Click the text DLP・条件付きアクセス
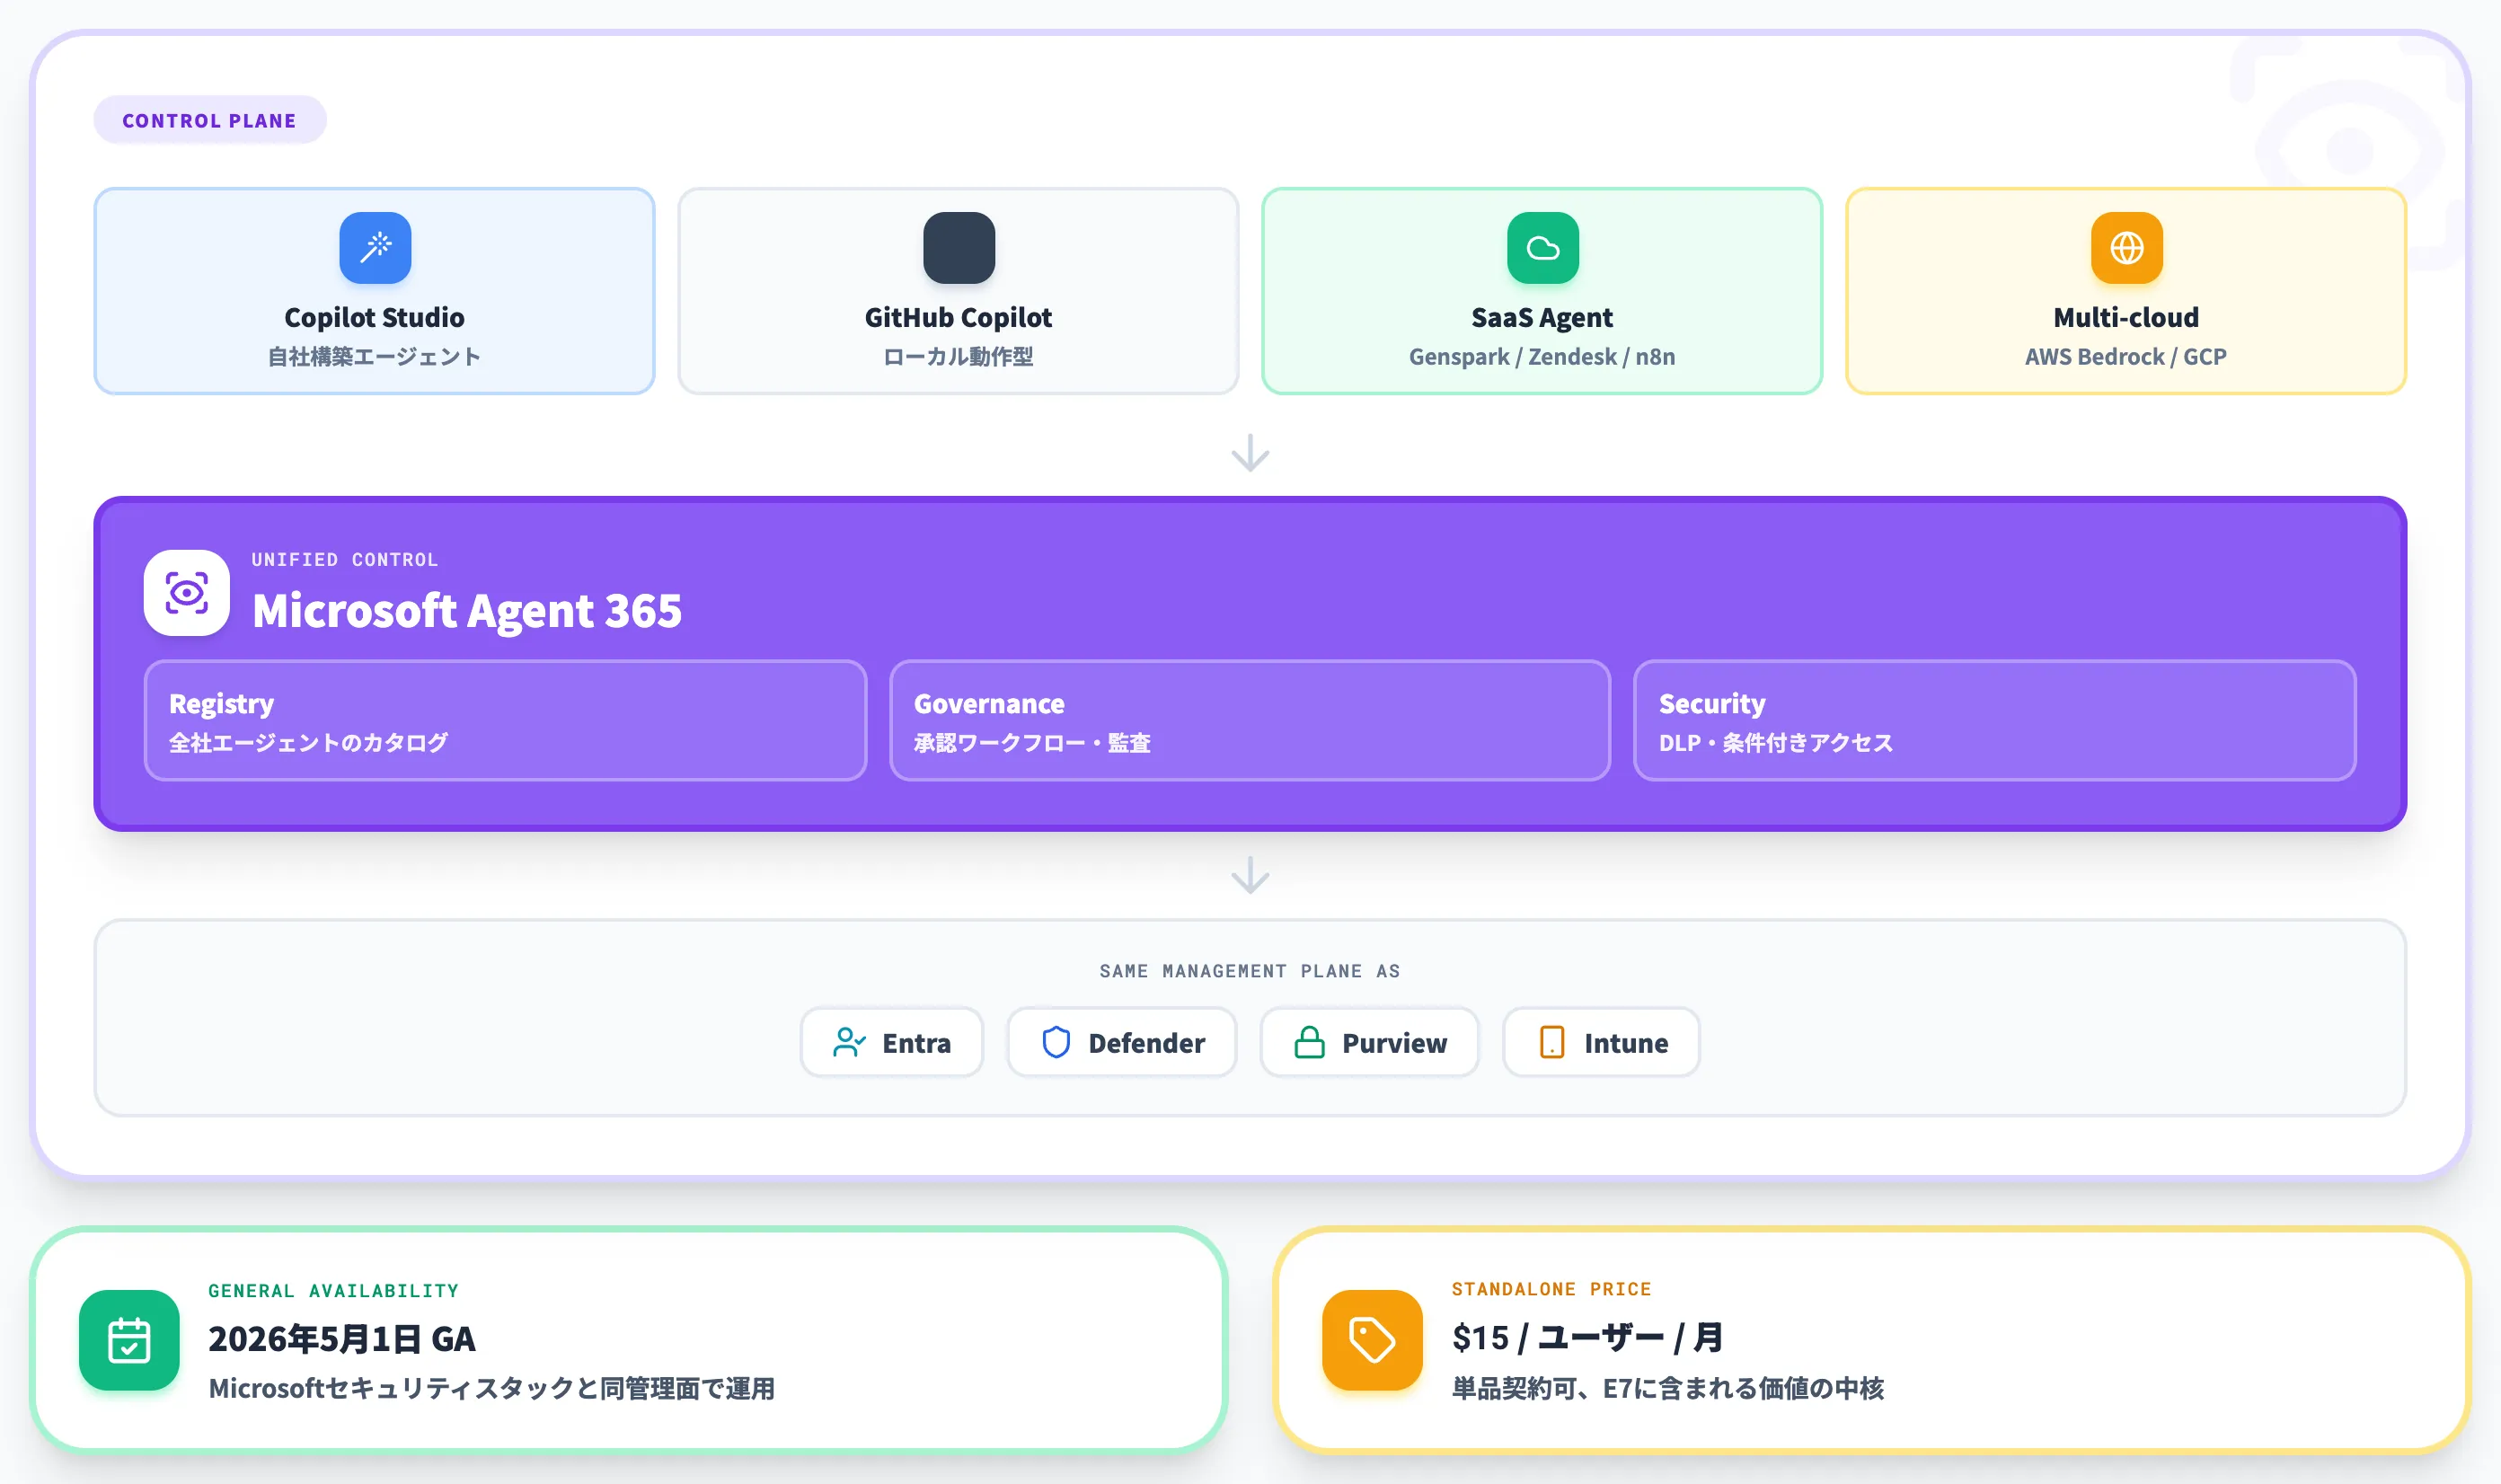 (1776, 743)
